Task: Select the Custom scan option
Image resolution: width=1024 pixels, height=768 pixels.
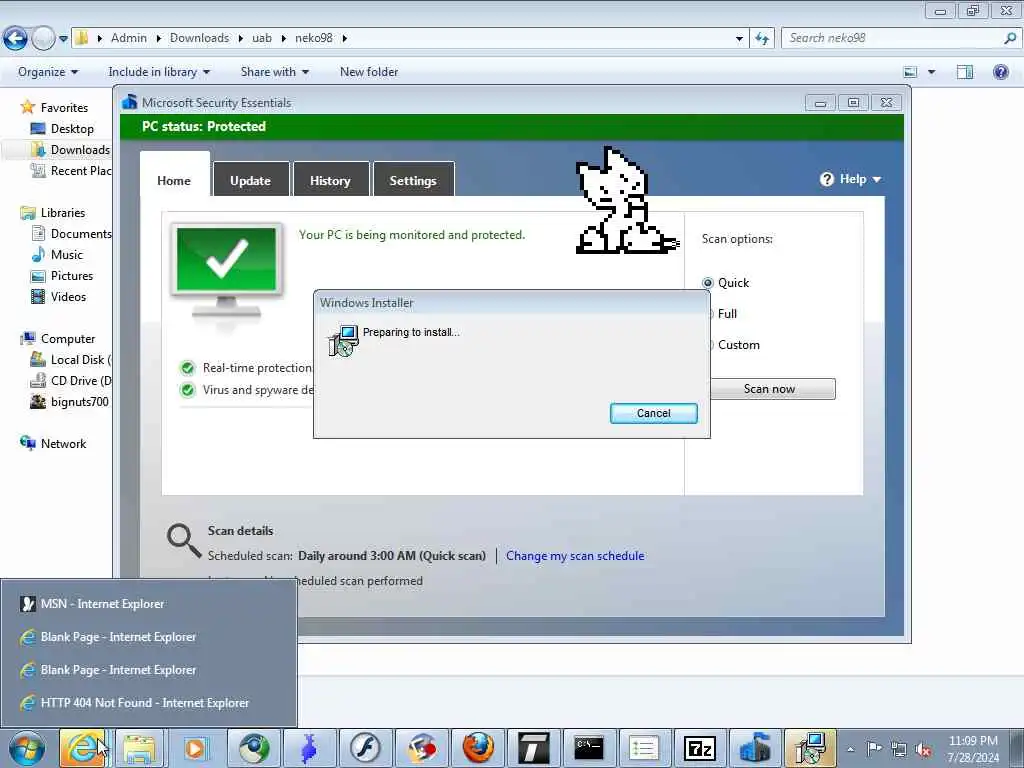Action: coord(738,345)
